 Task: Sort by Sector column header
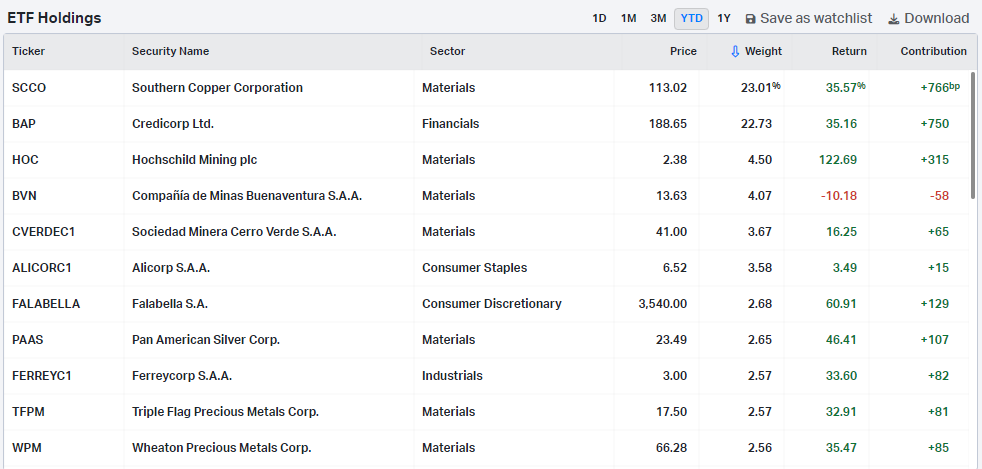tap(447, 51)
